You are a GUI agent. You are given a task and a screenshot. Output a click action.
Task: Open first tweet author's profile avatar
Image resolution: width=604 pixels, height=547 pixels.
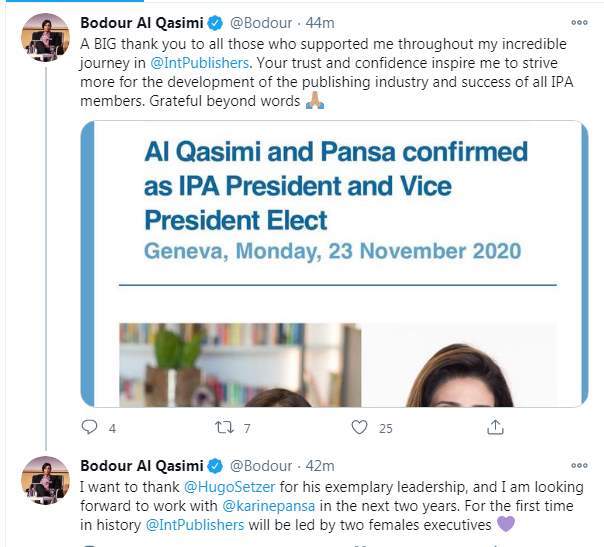[43, 38]
